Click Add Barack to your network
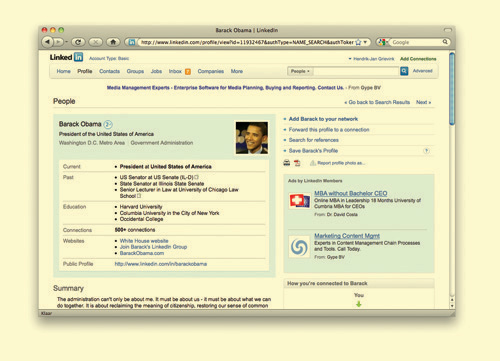Viewport: 500px width, 361px height. tap(323, 119)
